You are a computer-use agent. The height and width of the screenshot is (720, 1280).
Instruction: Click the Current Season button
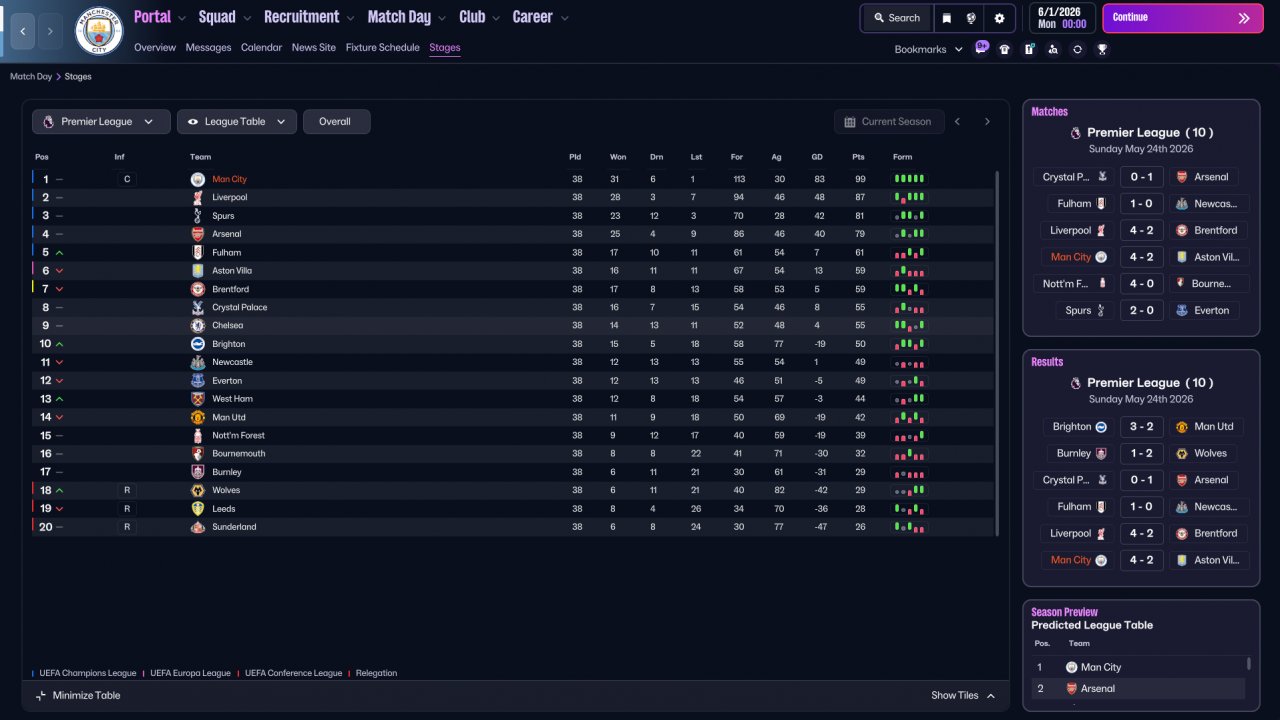click(x=889, y=122)
